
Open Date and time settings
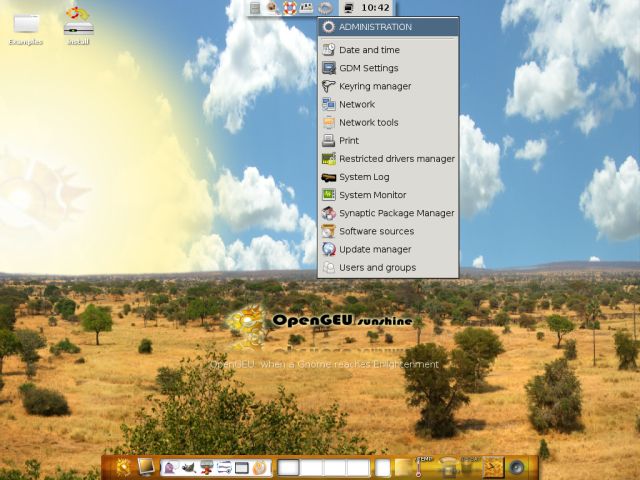click(x=388, y=50)
